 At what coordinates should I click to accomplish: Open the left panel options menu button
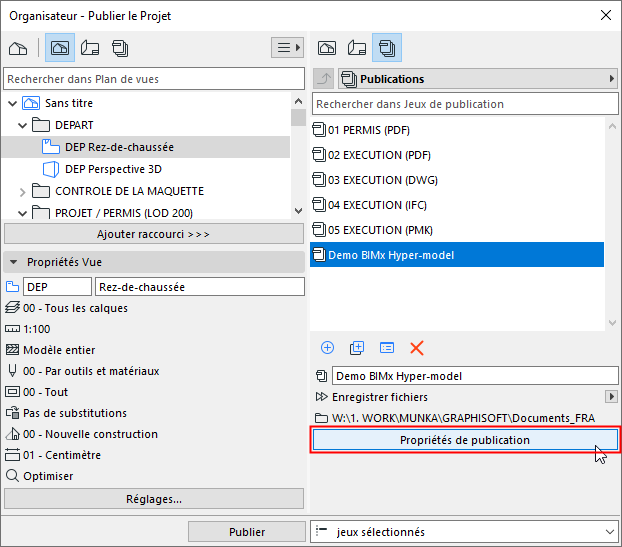288,48
